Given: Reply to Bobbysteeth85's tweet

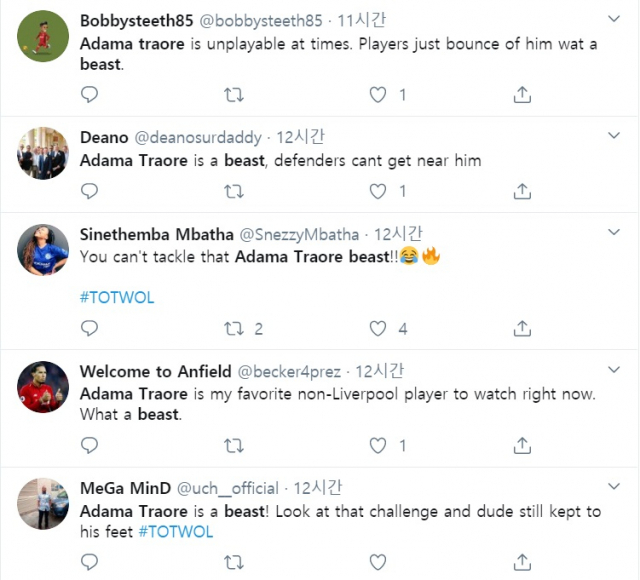Looking at the screenshot, I should 89,95.
